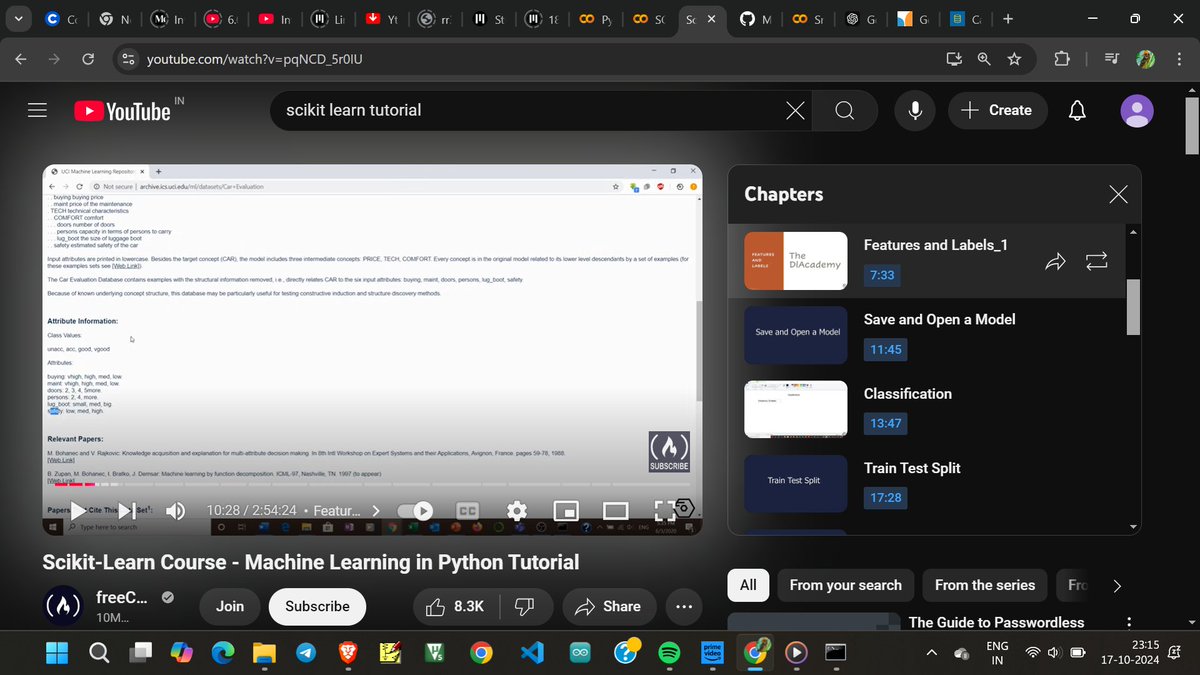Screen dimensions: 1200x675
Task: Close the Chapters panel
Action: 1119,194
